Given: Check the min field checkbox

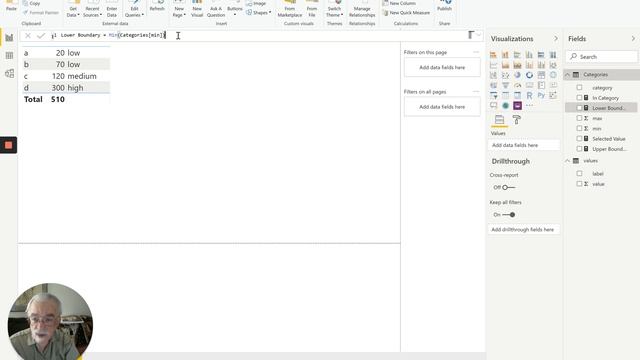Looking at the screenshot, I should pos(579,128).
